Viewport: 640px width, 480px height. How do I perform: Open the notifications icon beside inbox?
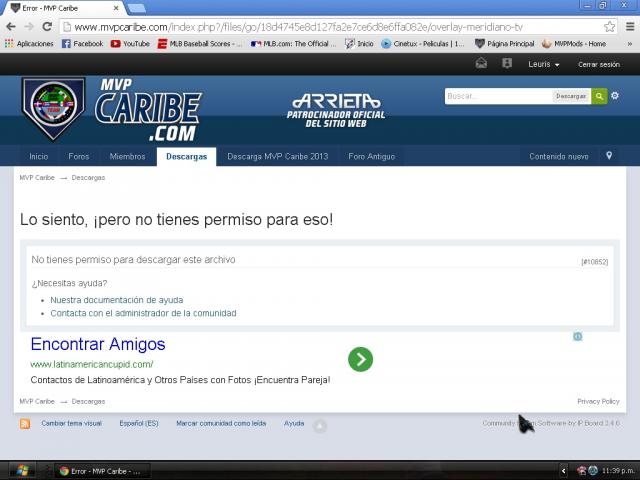tap(506, 63)
